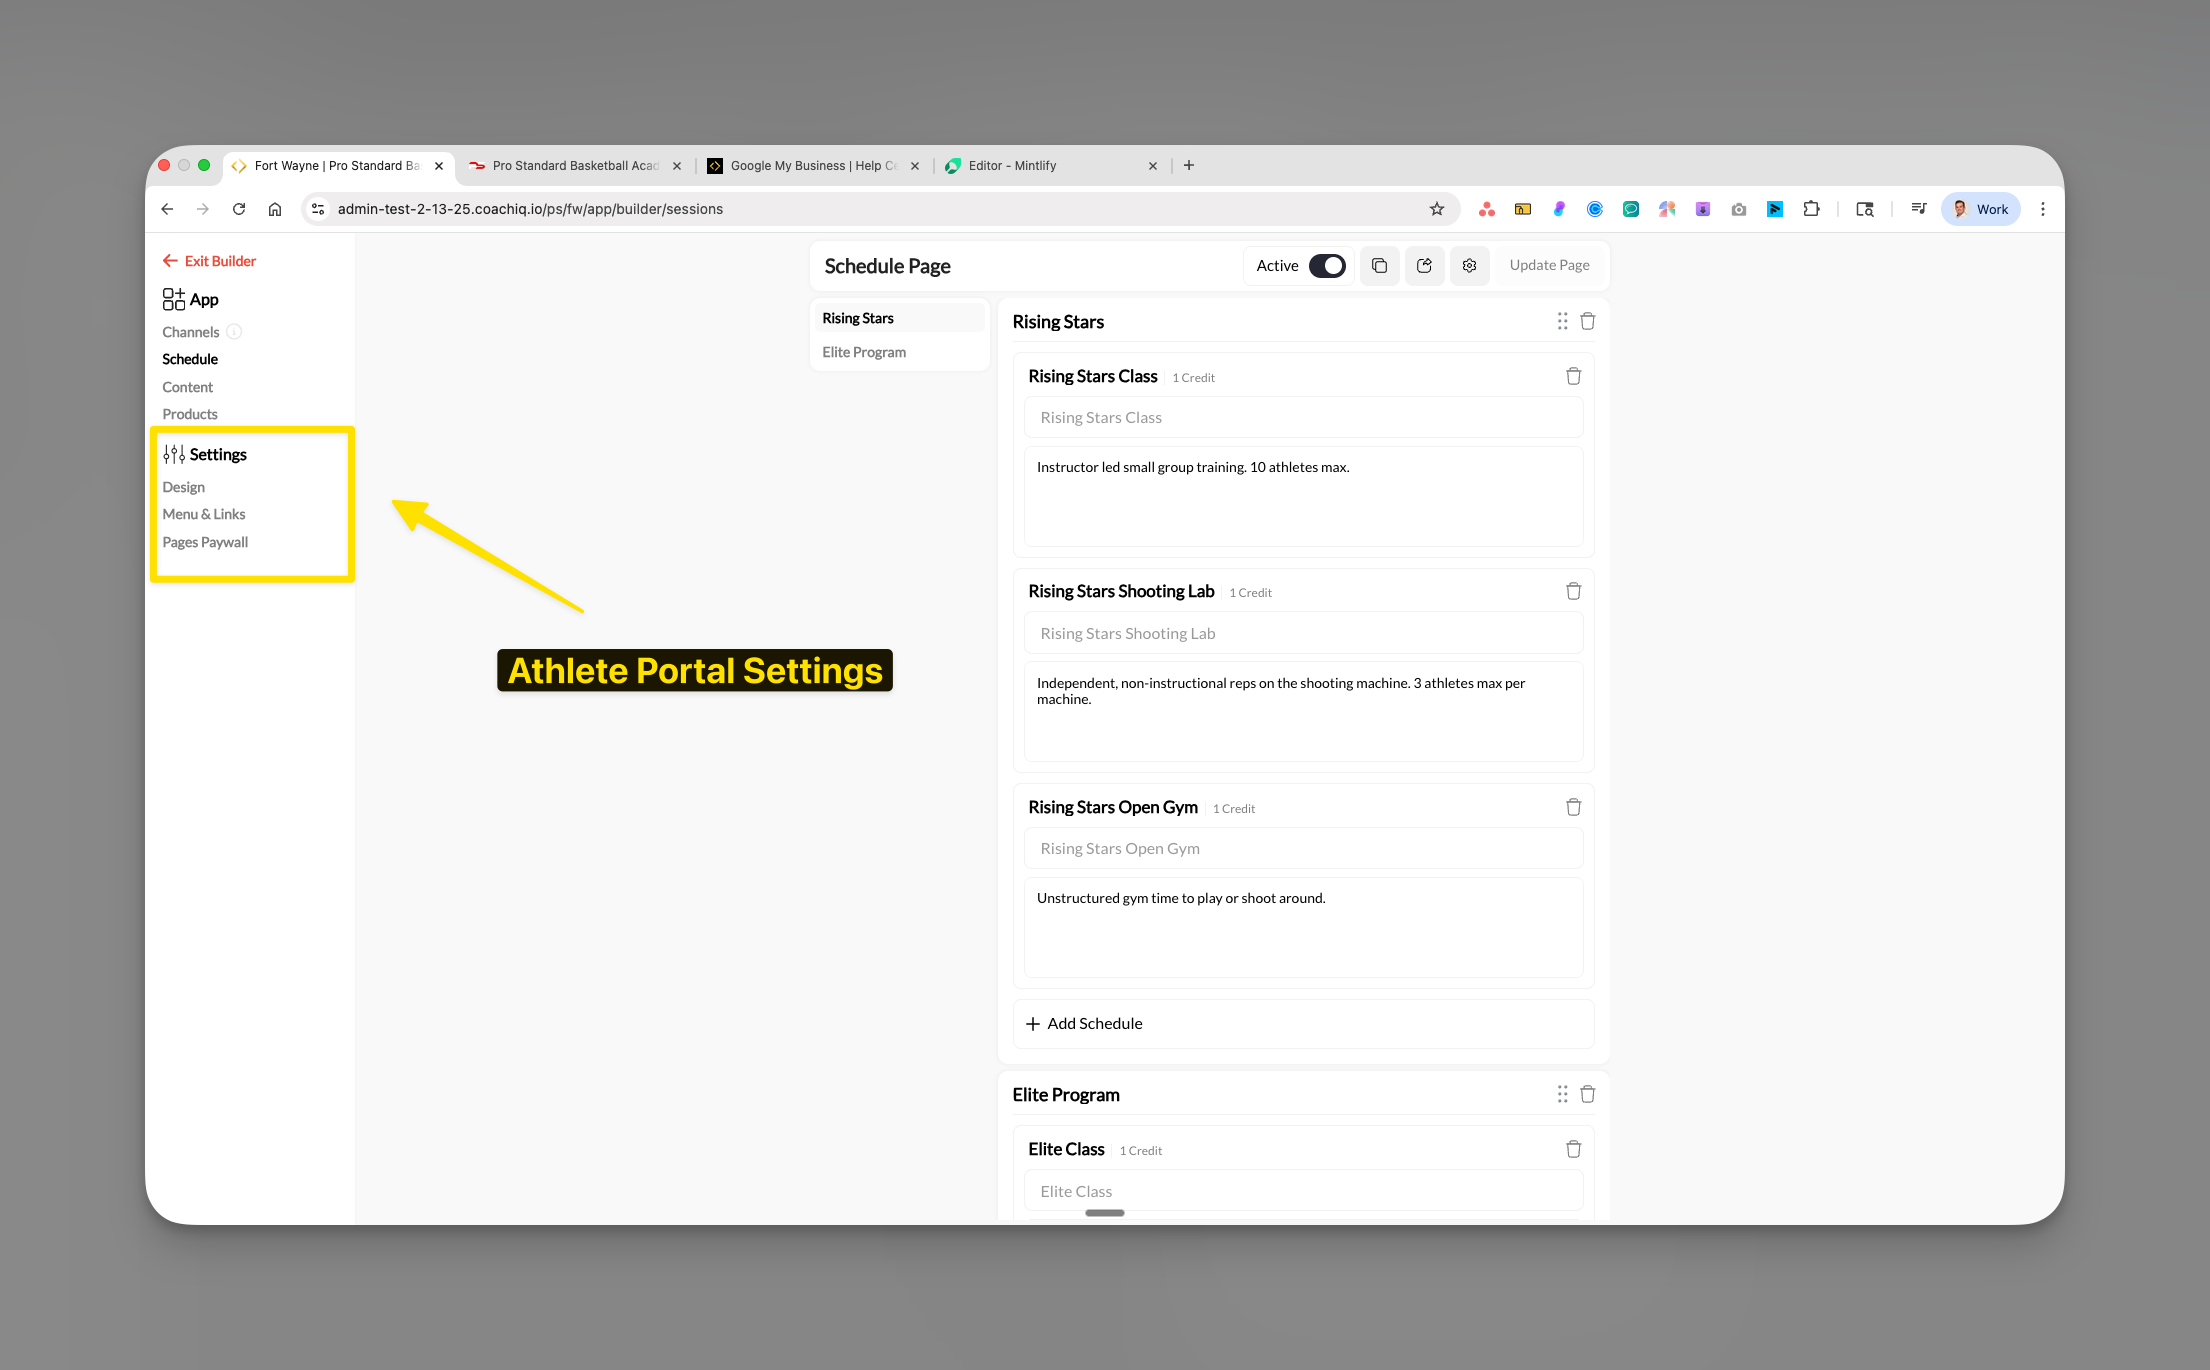Toggle the Active switch for Schedule Page
Screen dimensions: 2210x1370
click(x=1327, y=265)
